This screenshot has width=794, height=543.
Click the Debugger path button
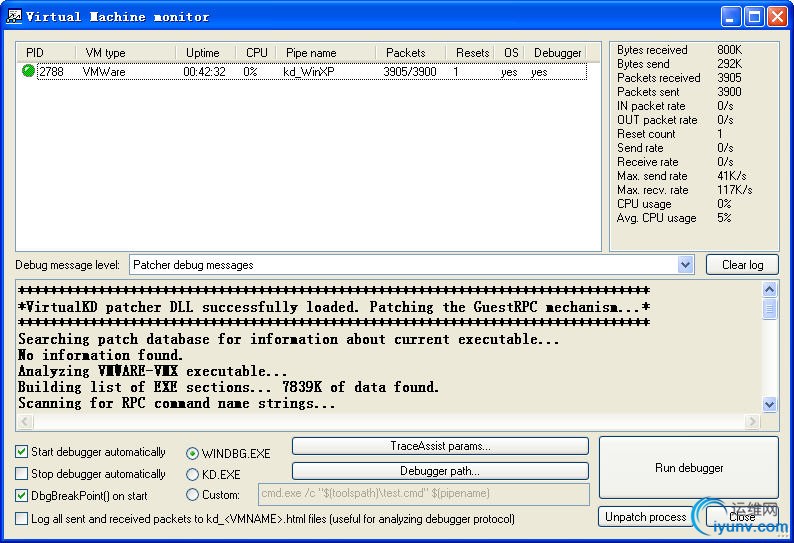440,471
